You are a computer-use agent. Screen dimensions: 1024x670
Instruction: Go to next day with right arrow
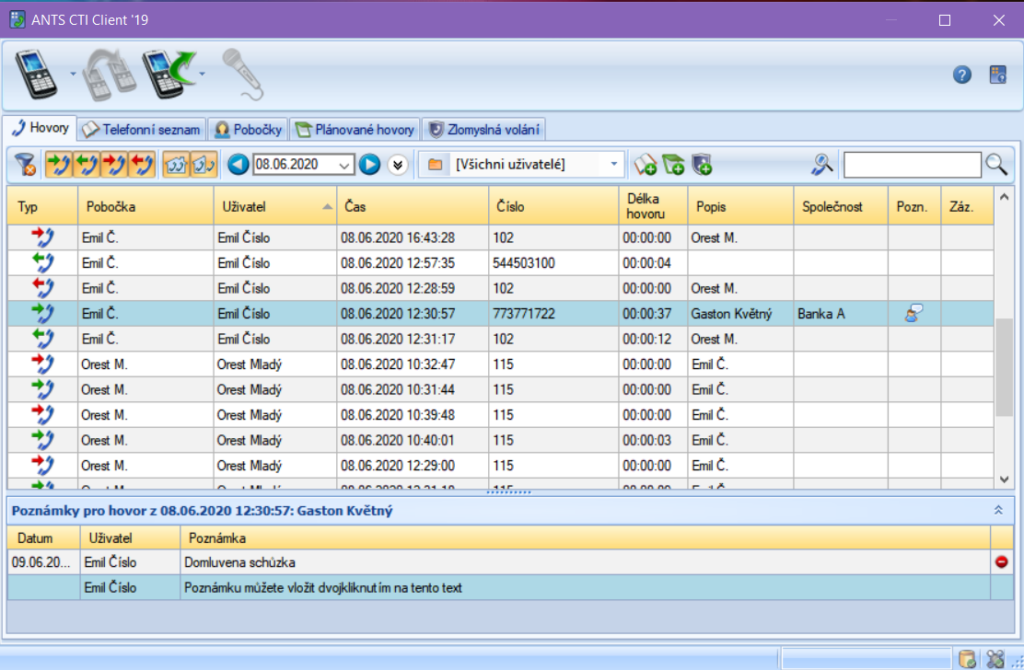coord(370,164)
